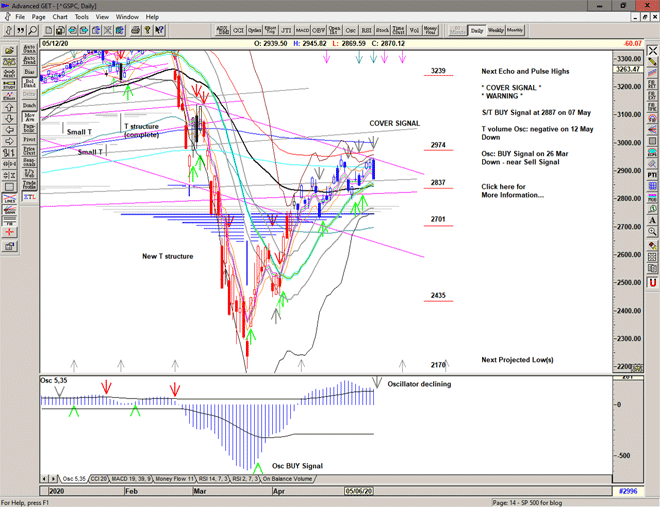Switch chart to Monthly timeframe
This screenshot has width=660, height=507.
(x=516, y=31)
